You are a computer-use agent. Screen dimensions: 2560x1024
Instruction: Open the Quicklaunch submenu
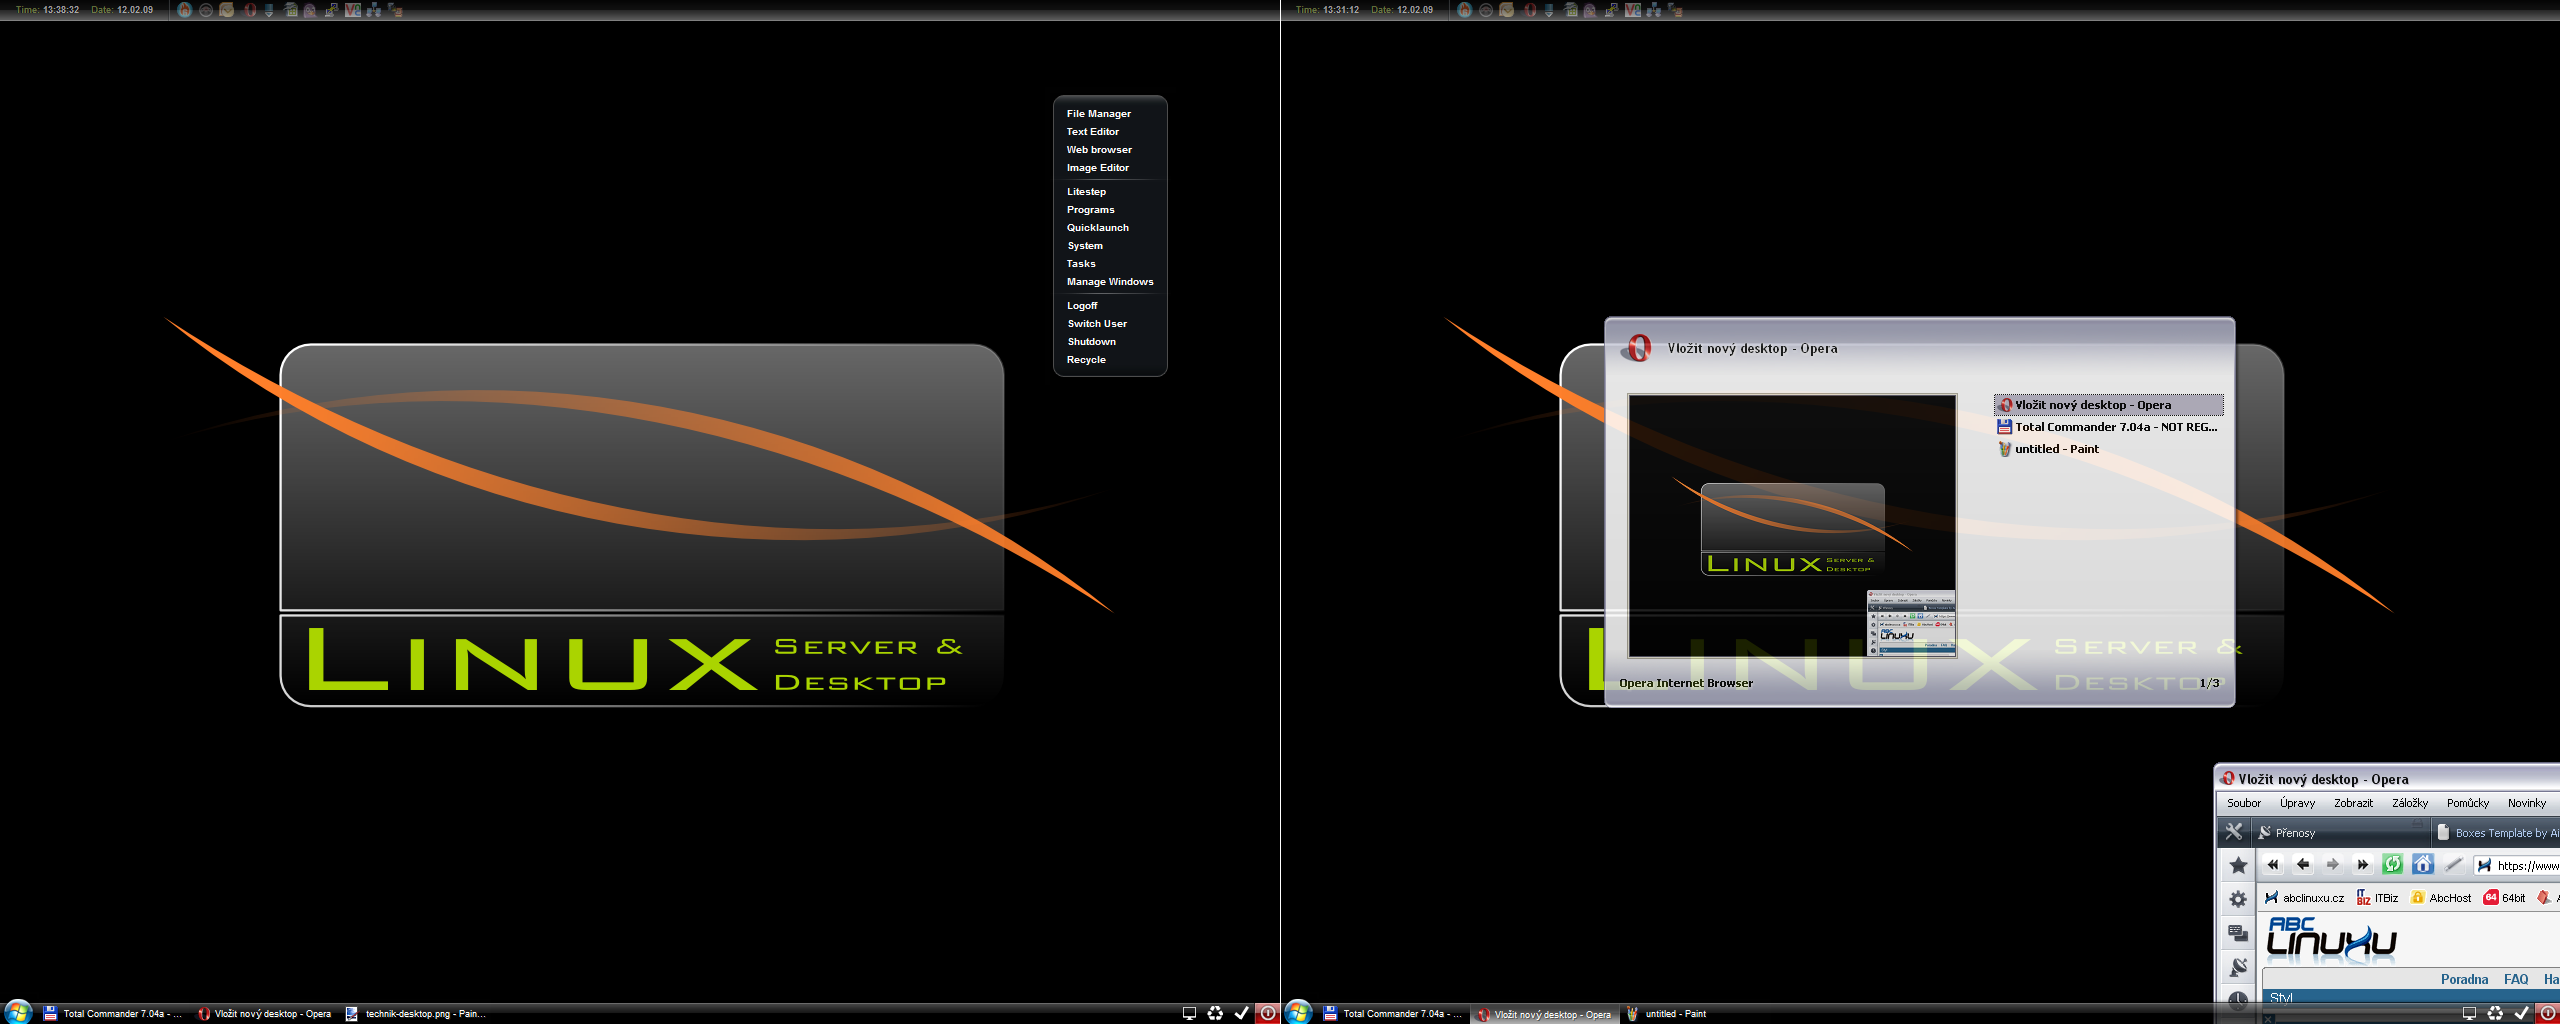click(1098, 228)
